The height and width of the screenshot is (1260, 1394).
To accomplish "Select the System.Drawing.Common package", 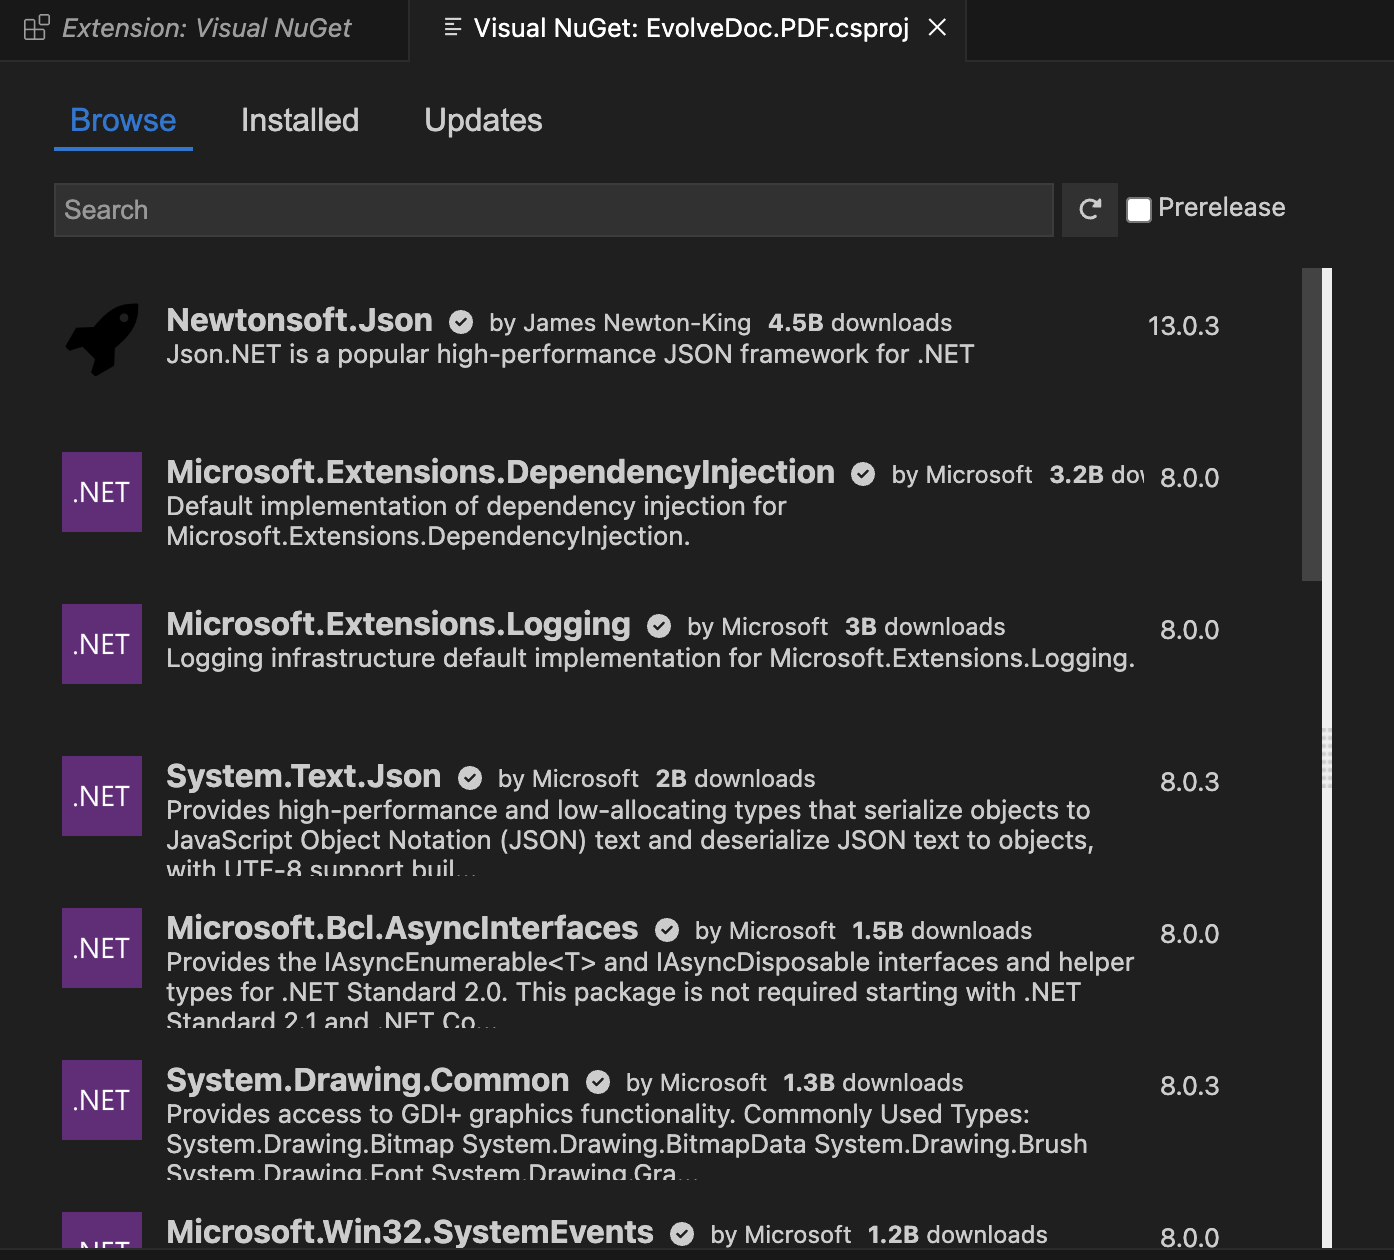I will 367,1080.
